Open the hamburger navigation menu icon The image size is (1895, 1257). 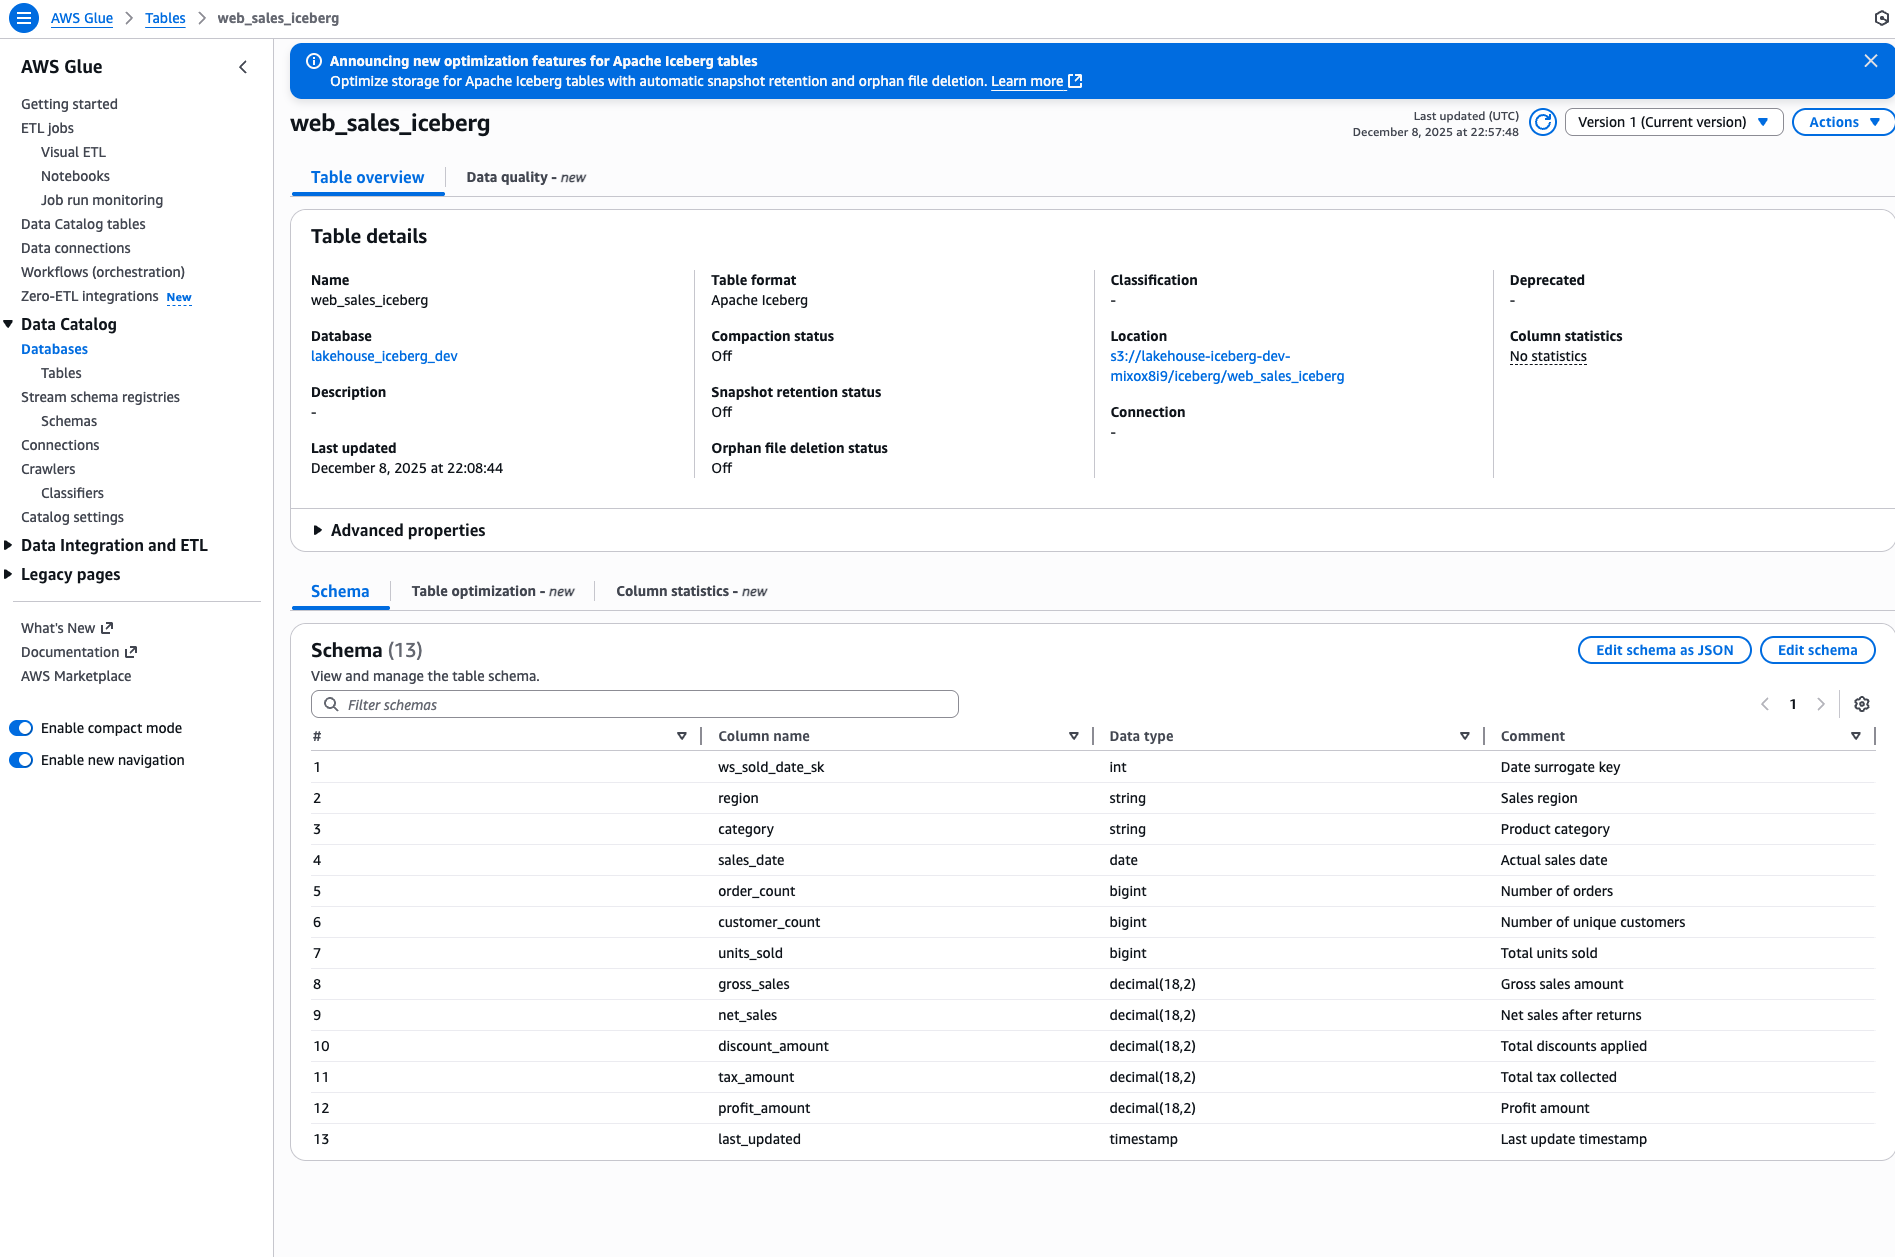[x=24, y=18]
